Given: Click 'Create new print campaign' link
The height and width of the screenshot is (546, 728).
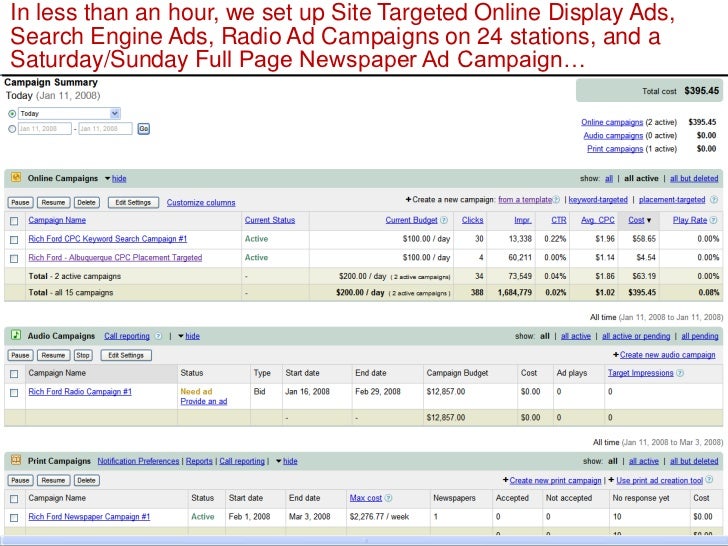Looking at the screenshot, I should click(555, 480).
